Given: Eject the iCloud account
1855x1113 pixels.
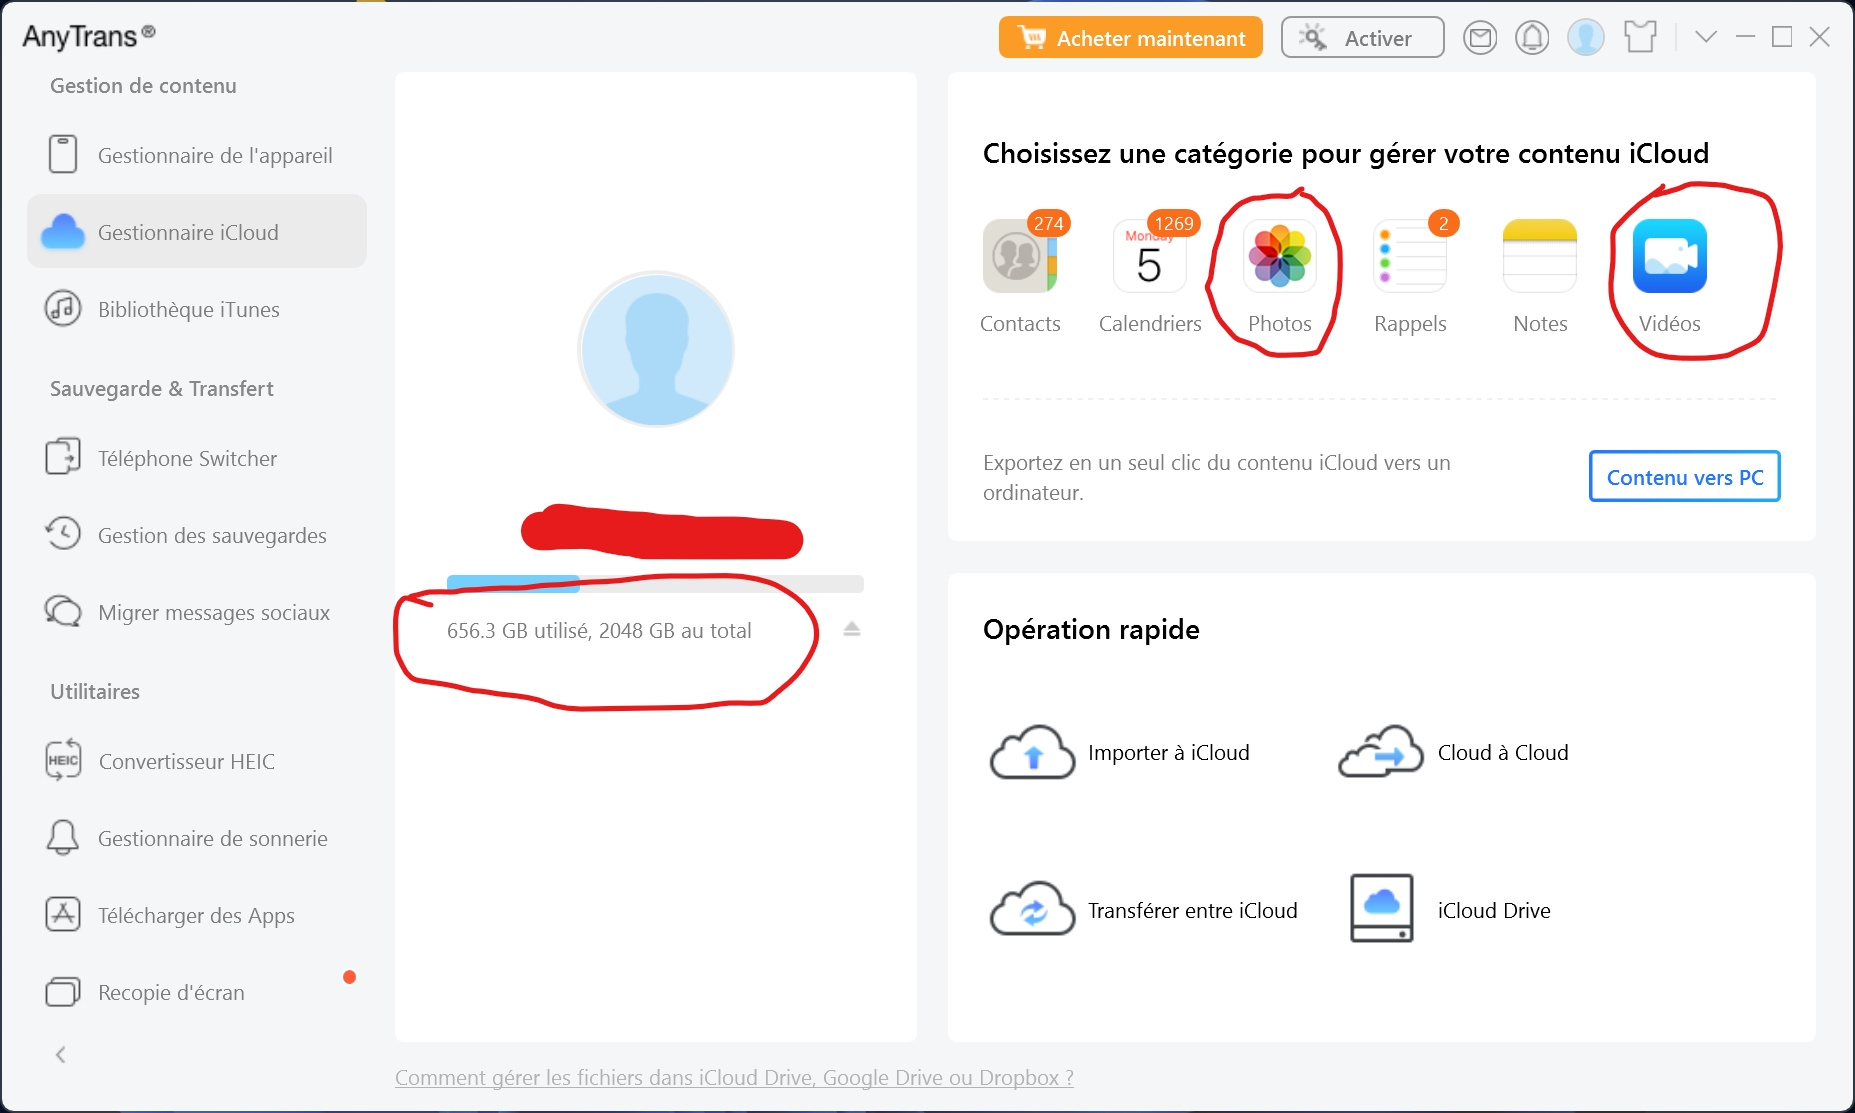Looking at the screenshot, I should pyautogui.click(x=852, y=629).
